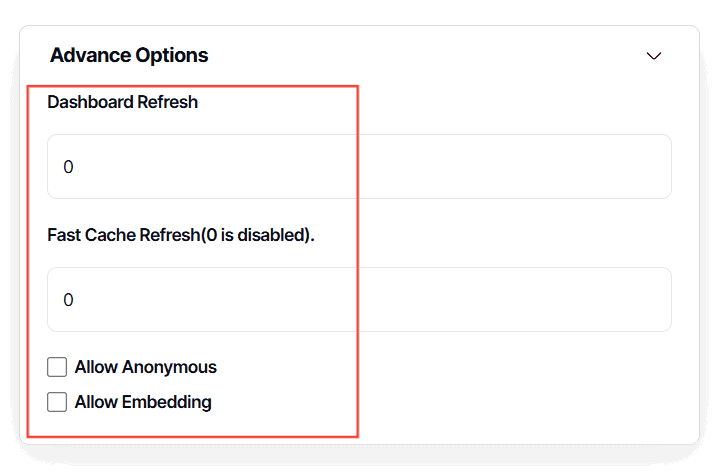
Task: Click the Allow Embedding label text
Action: tap(143, 402)
